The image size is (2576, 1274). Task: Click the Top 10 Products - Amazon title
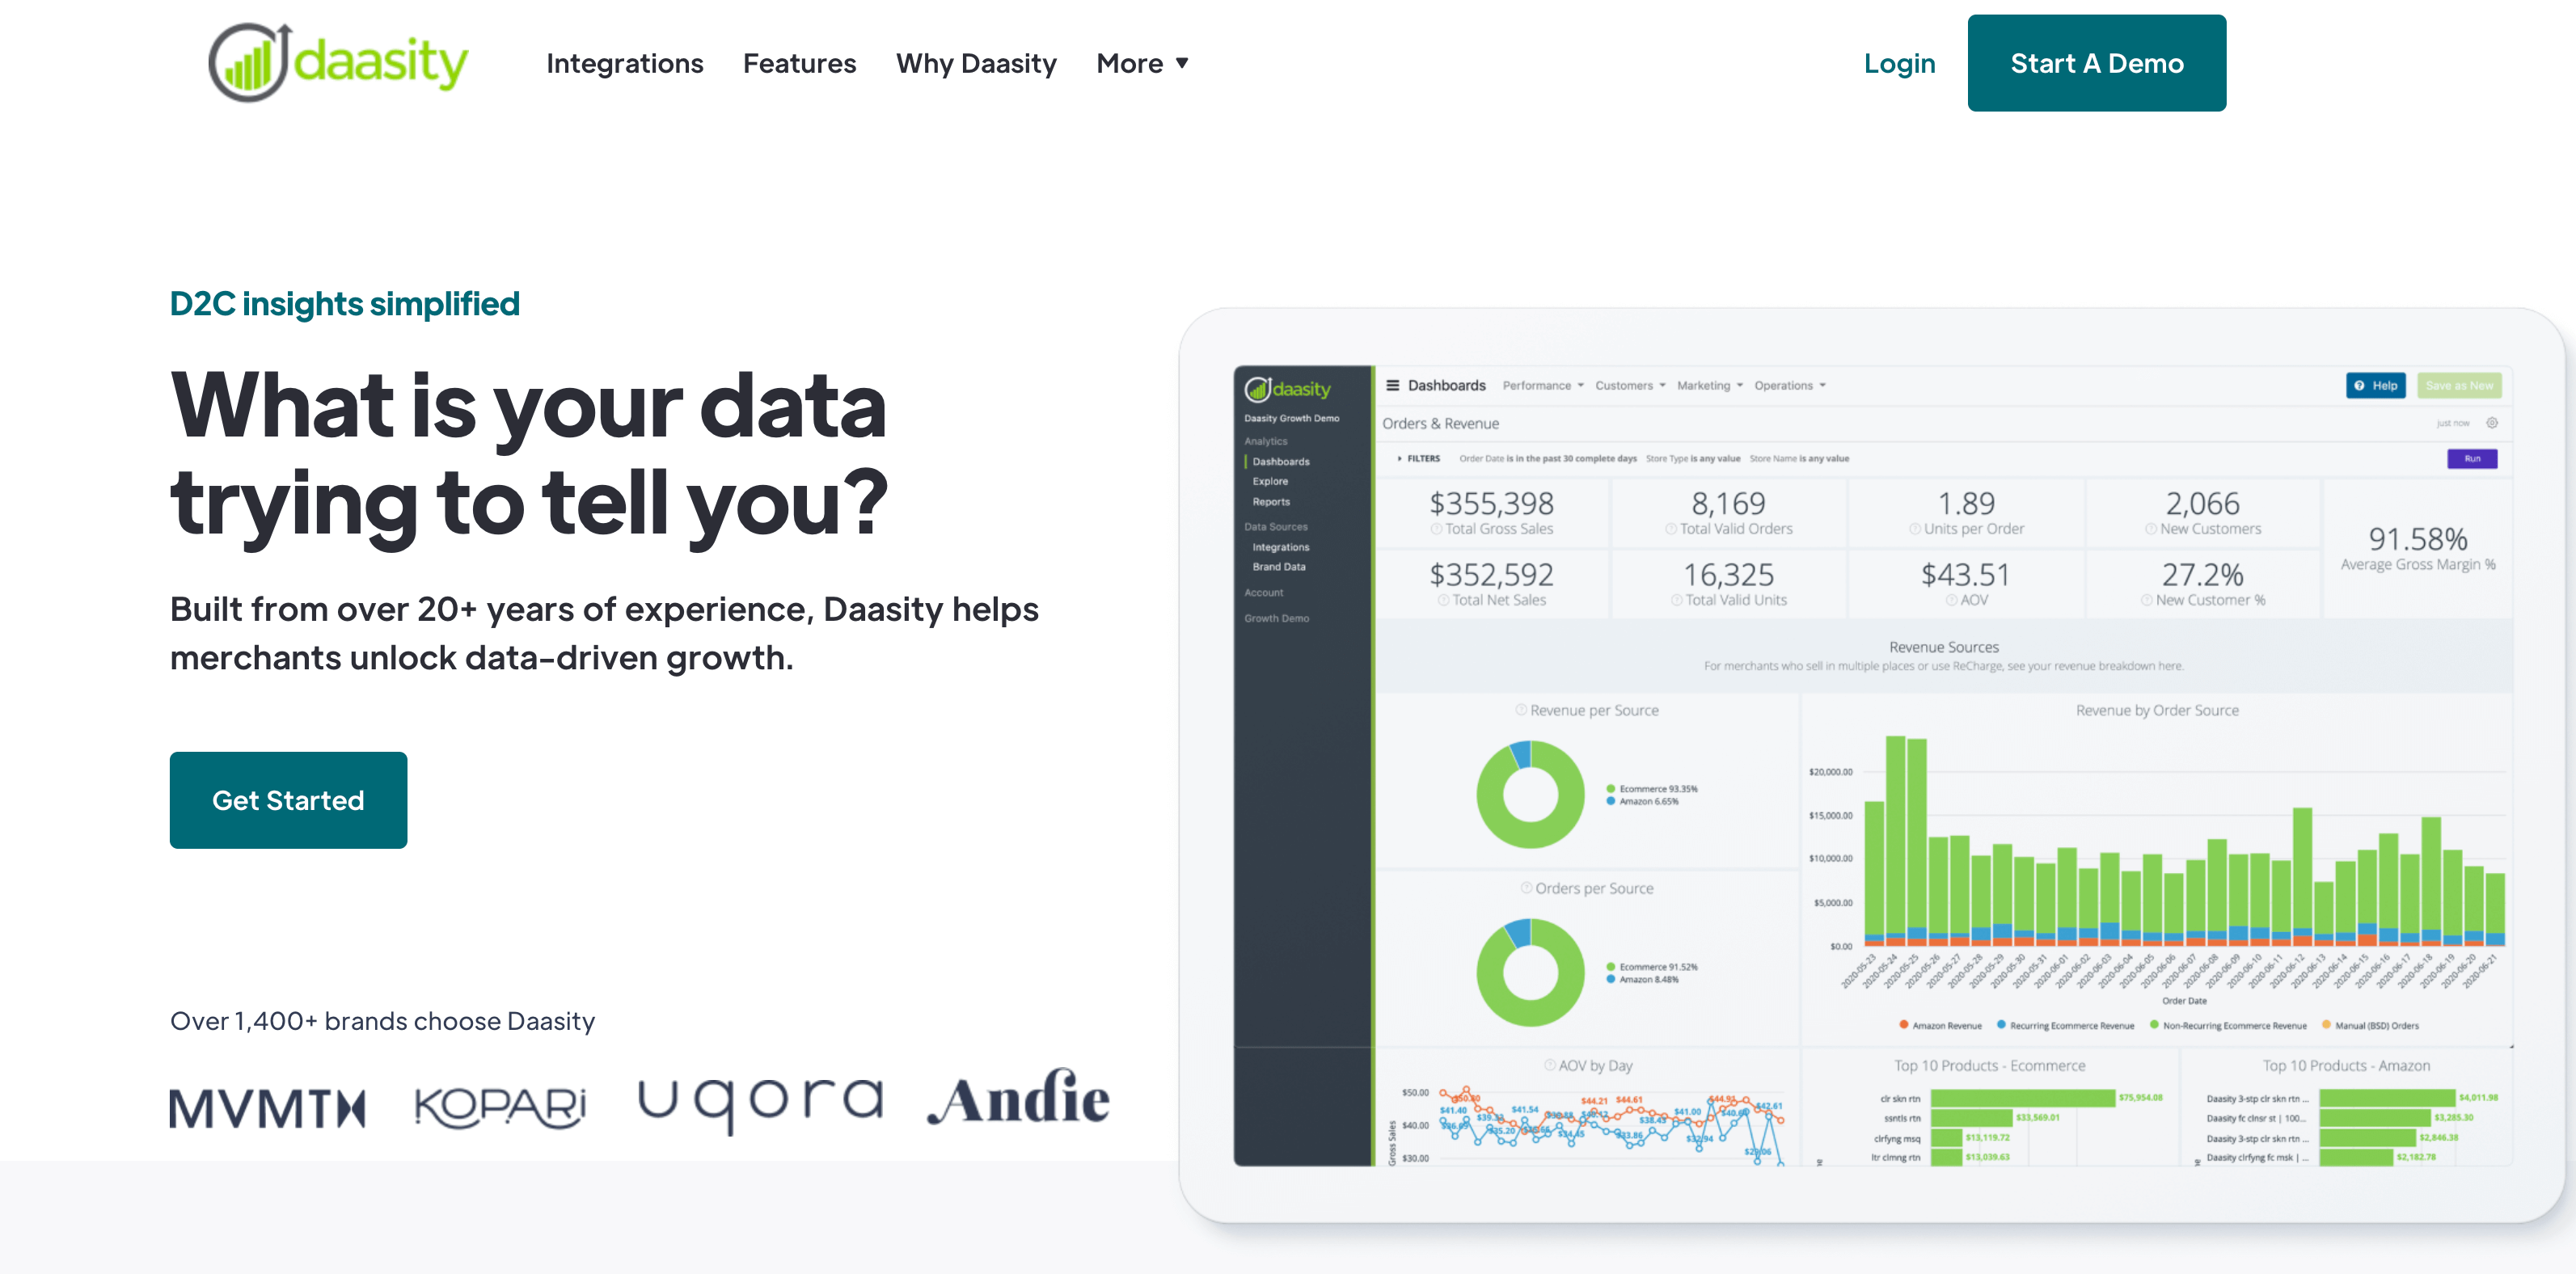2346,1066
